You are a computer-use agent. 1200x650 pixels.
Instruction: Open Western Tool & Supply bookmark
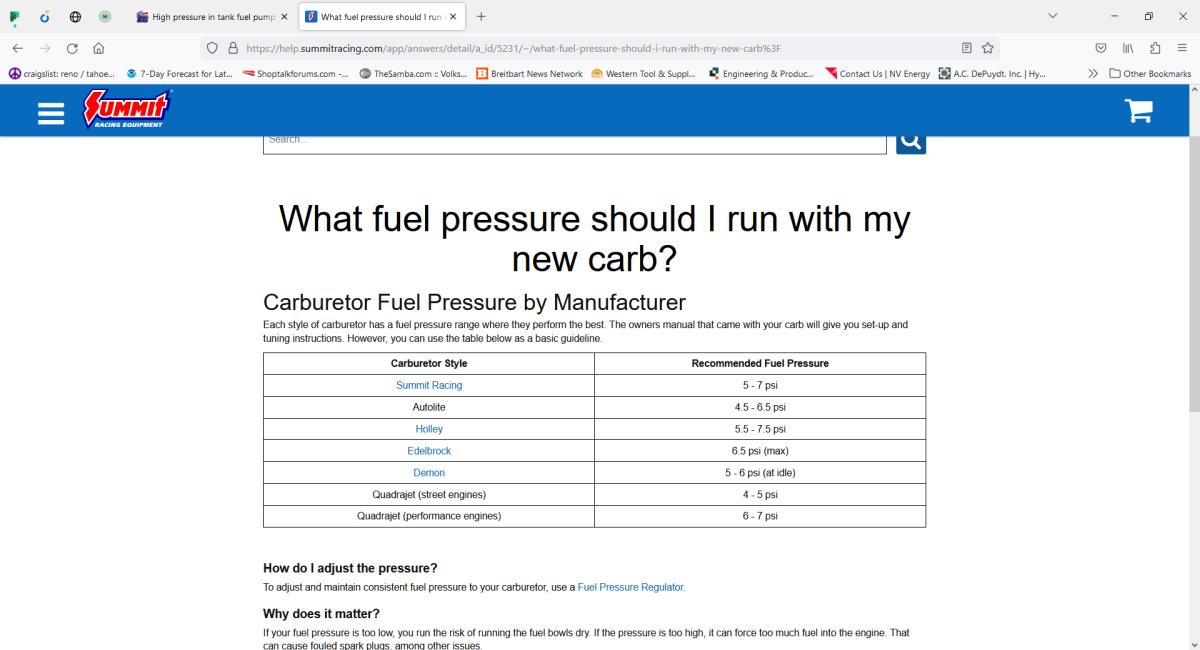coord(645,74)
